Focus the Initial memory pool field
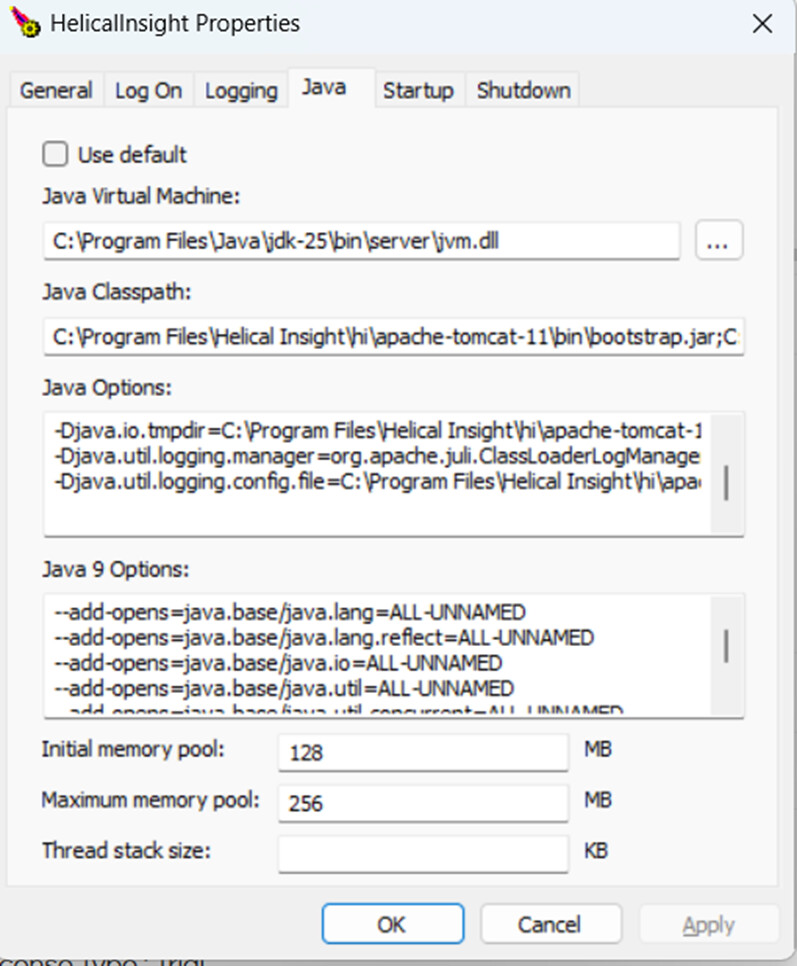Image resolution: width=797 pixels, height=966 pixels. pos(423,752)
